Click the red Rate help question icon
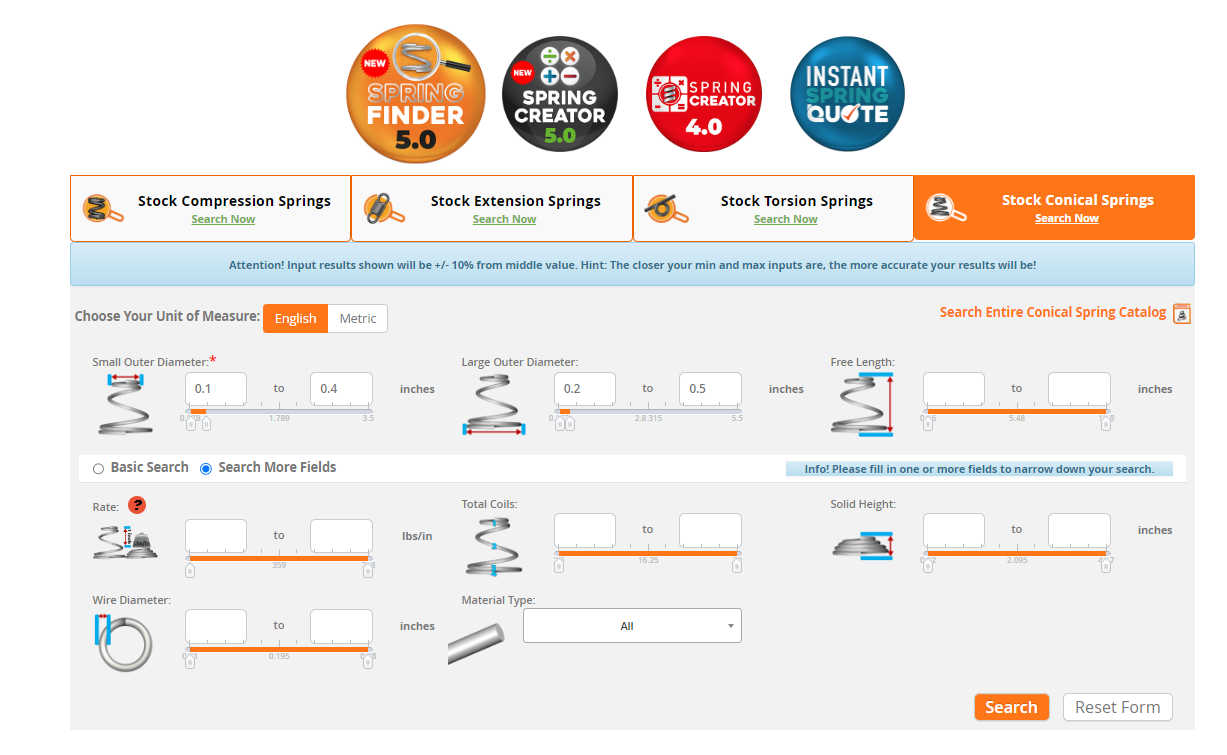The width and height of the screenshot is (1227, 755). (x=137, y=506)
